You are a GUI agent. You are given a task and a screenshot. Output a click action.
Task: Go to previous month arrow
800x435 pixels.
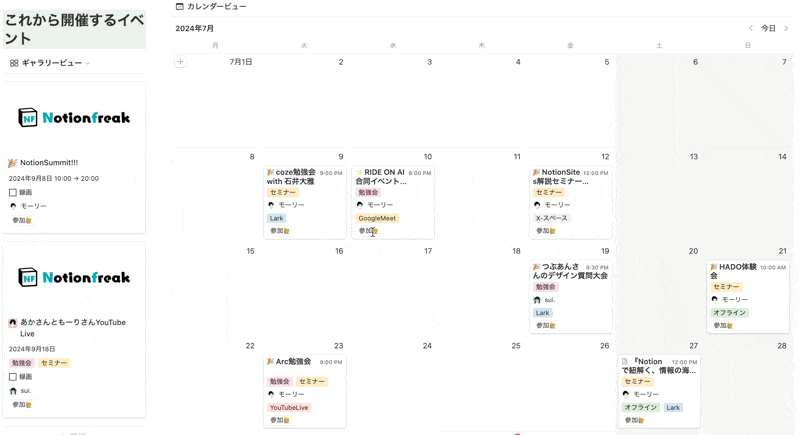(x=751, y=29)
